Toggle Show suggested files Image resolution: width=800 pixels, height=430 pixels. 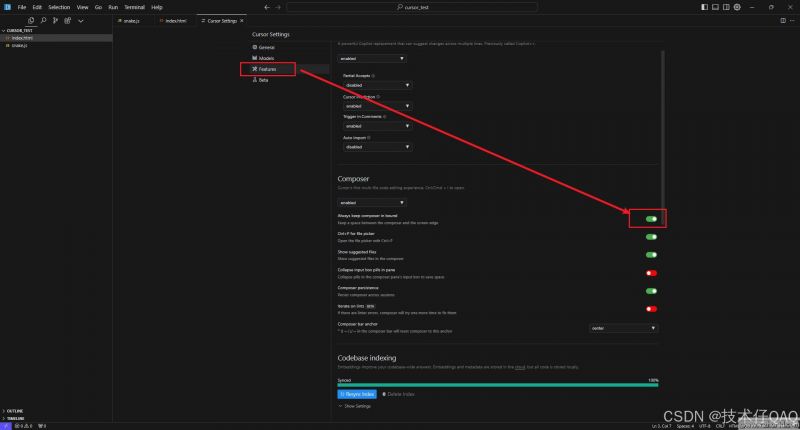pos(652,255)
